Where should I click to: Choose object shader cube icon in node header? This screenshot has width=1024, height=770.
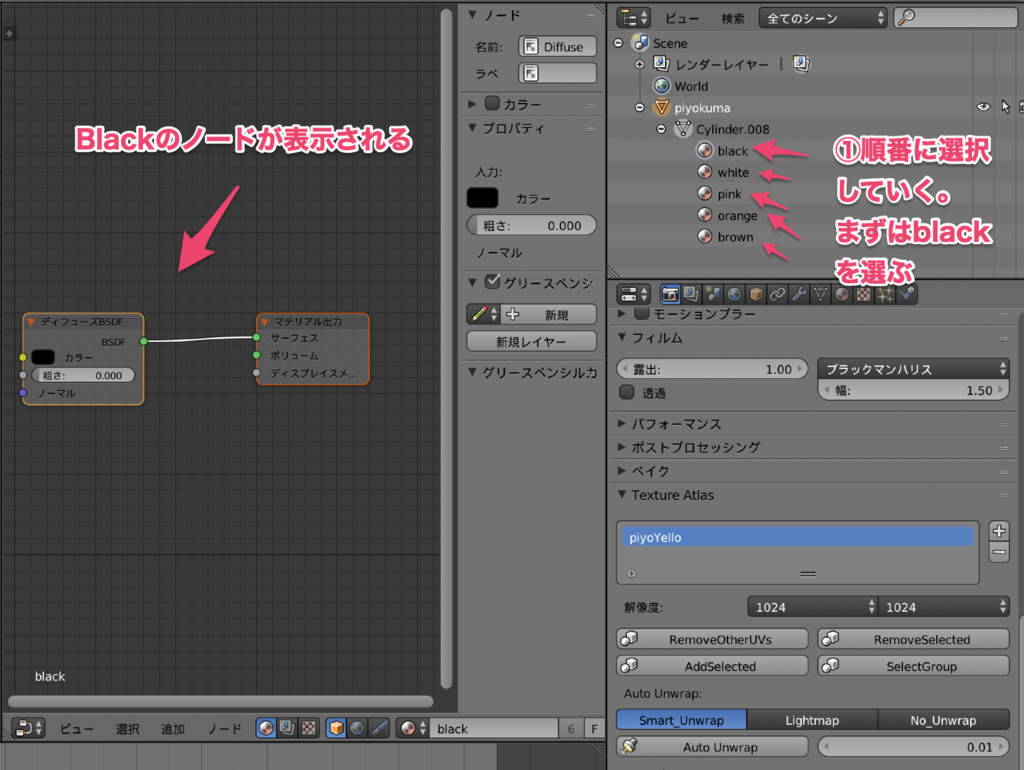pos(336,728)
